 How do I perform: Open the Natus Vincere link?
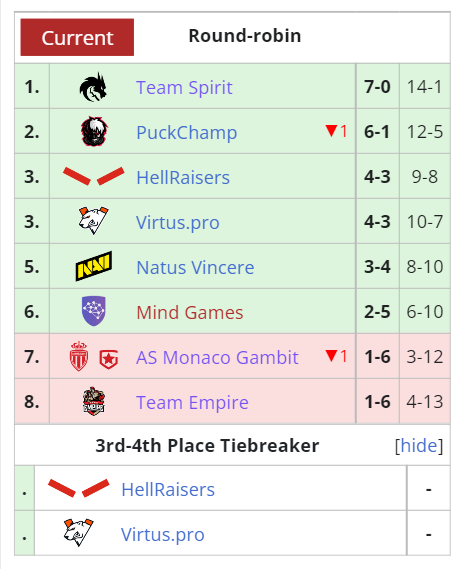(x=195, y=267)
